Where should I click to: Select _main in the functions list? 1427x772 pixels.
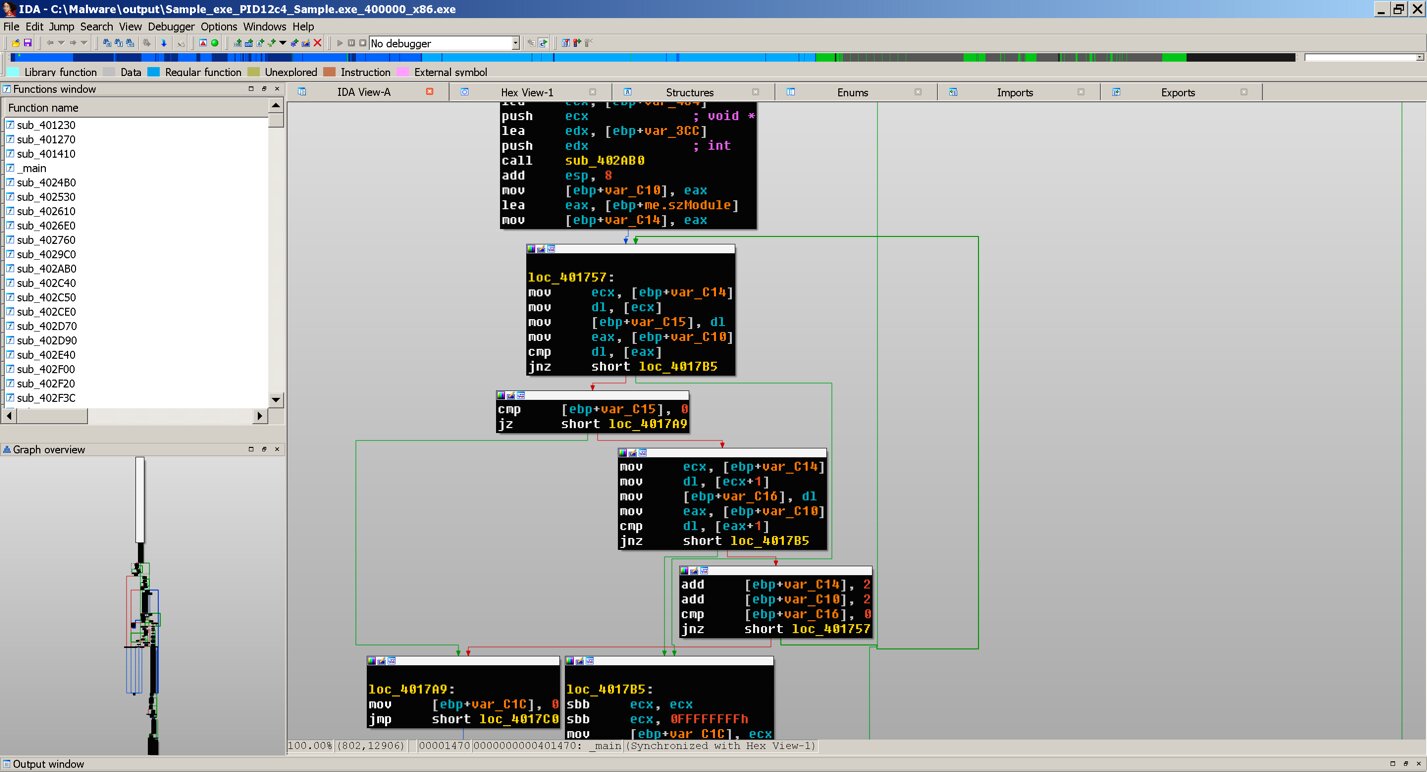coord(31,168)
